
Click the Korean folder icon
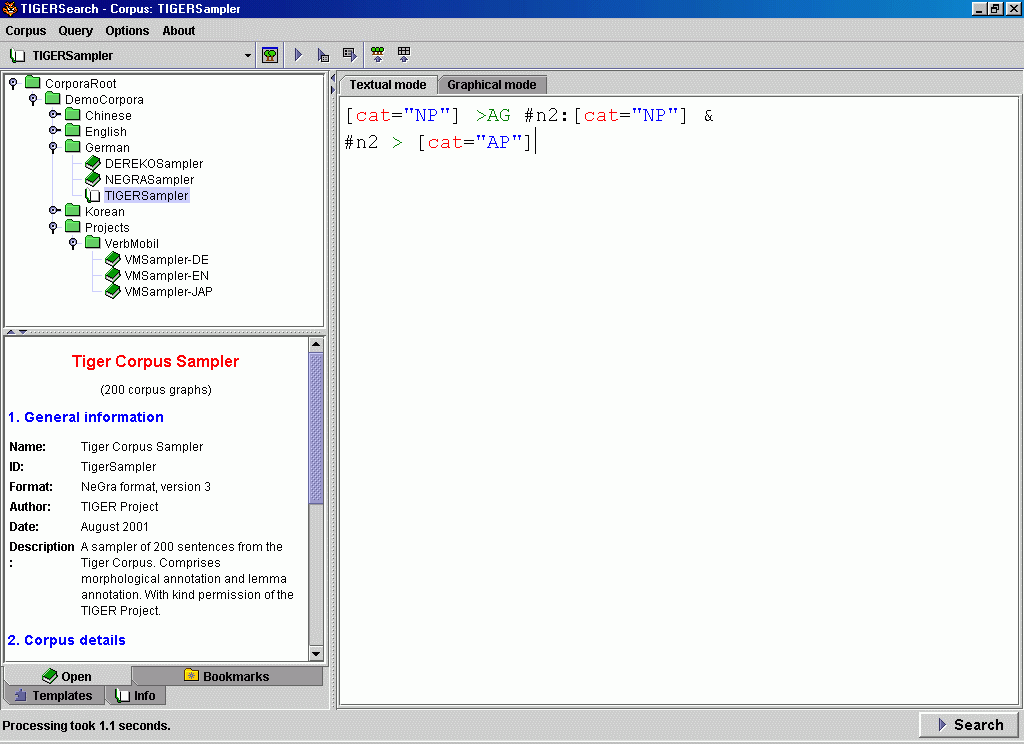(x=73, y=210)
